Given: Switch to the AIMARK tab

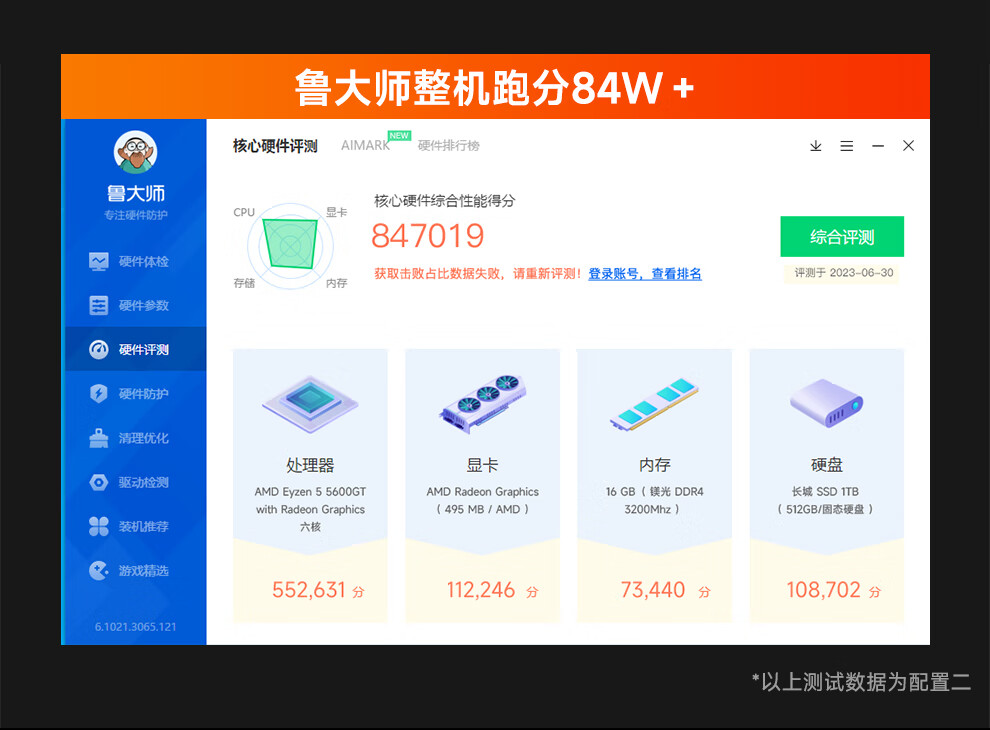Looking at the screenshot, I should point(366,146).
